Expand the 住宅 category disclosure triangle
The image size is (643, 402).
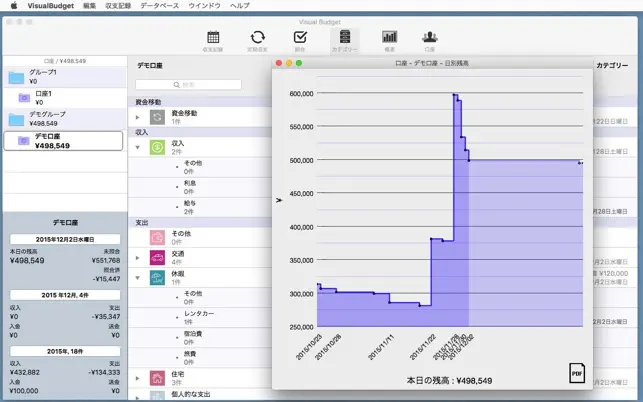138,378
